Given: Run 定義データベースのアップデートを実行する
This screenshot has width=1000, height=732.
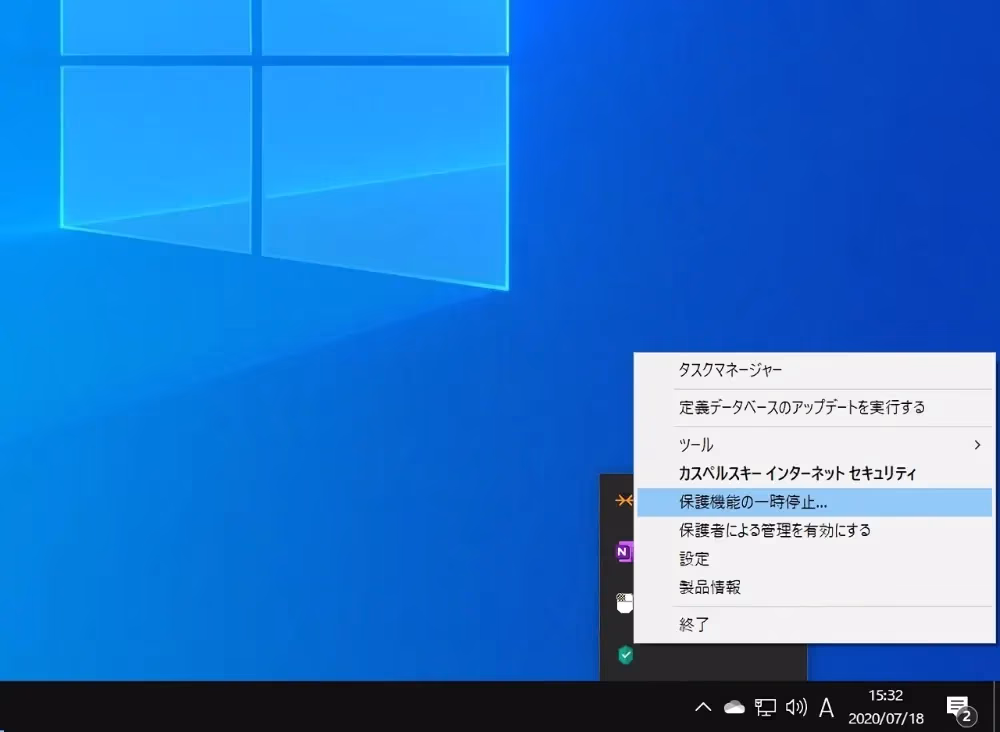Looking at the screenshot, I should pyautogui.click(x=802, y=407).
